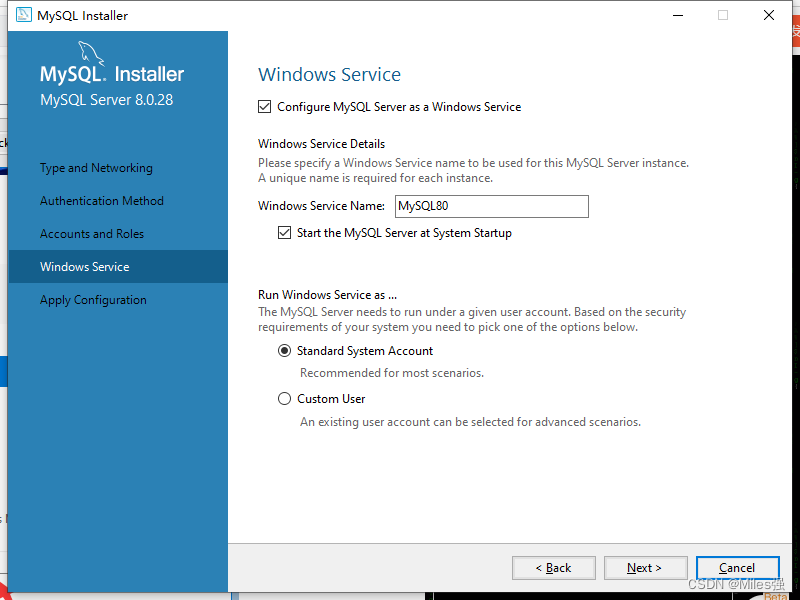Click the MySQL dolphin logo in sidebar
This screenshot has width=800, height=600.
91,54
